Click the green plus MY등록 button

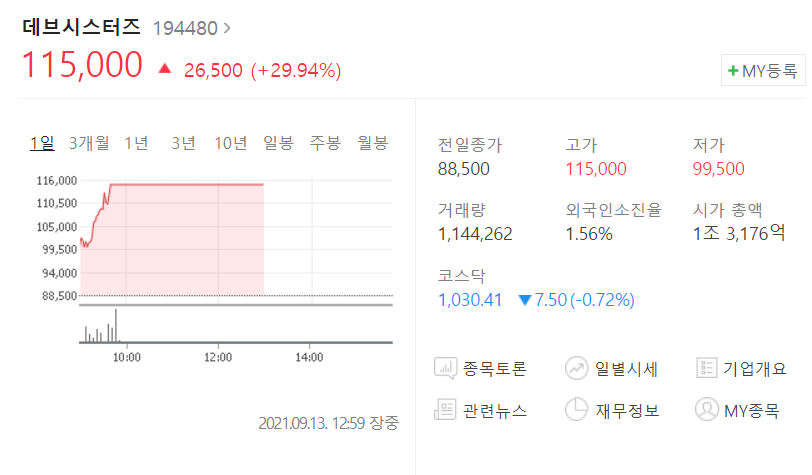(763, 71)
